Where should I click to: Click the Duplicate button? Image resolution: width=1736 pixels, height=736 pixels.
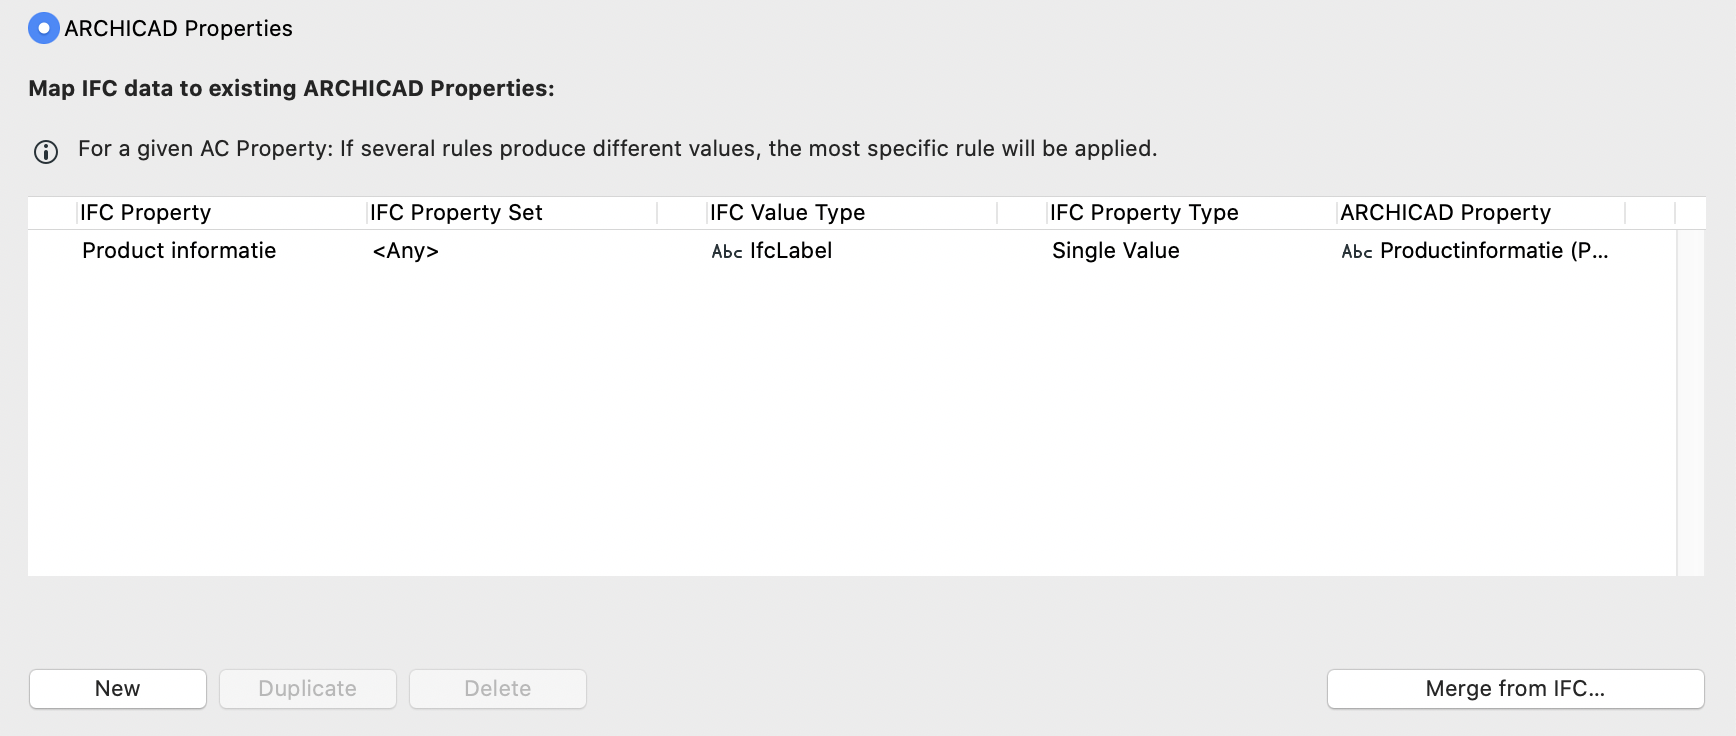308,689
